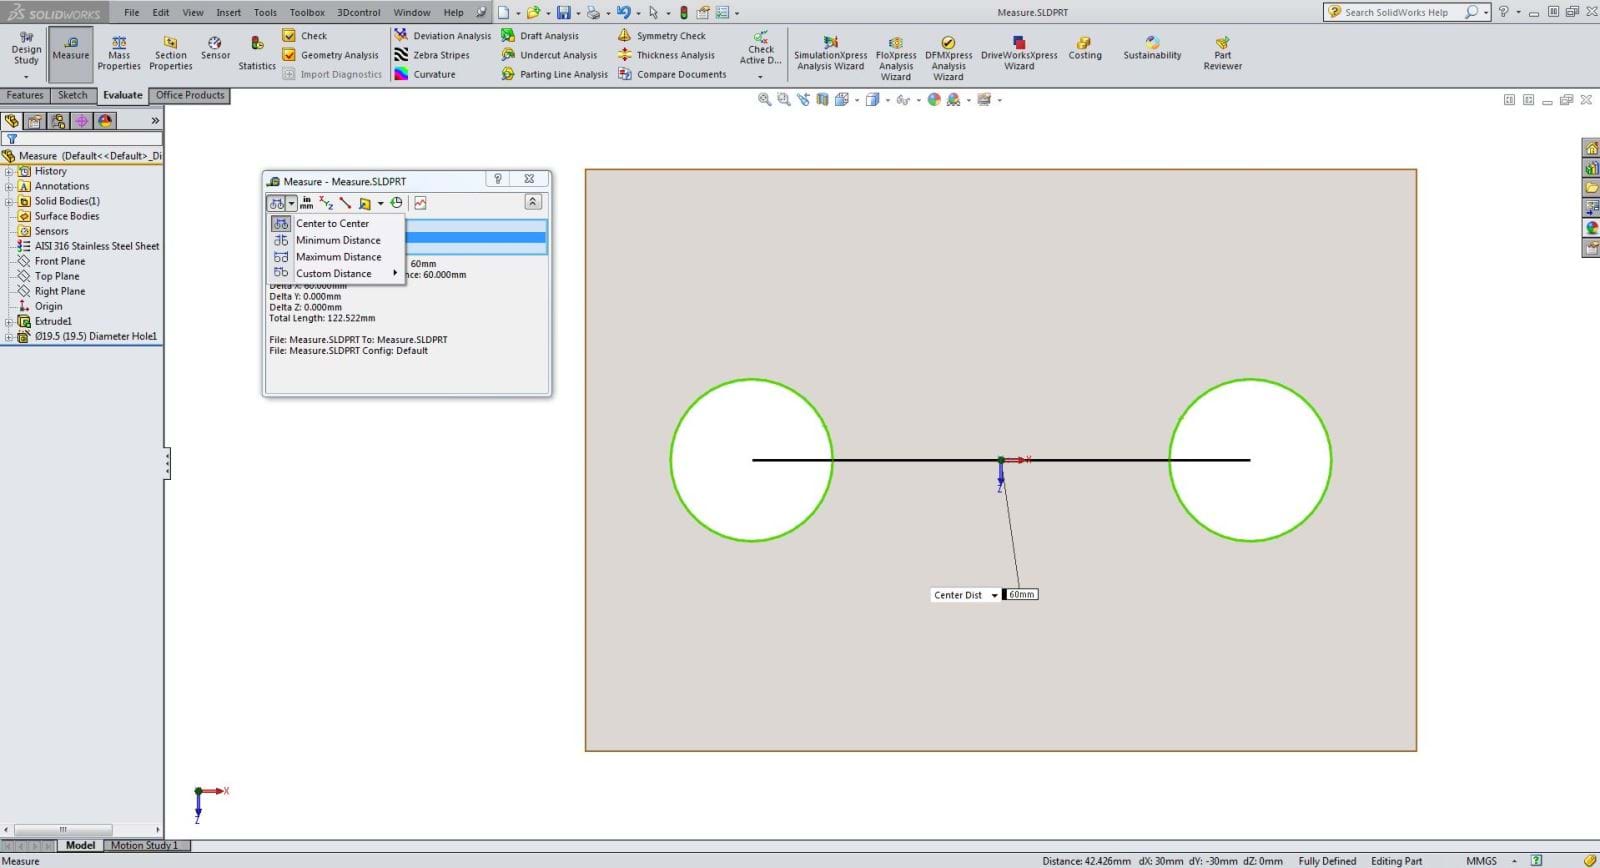Image resolution: width=1600 pixels, height=868 pixels.
Task: Open the Draft Analysis tool
Action: point(548,36)
